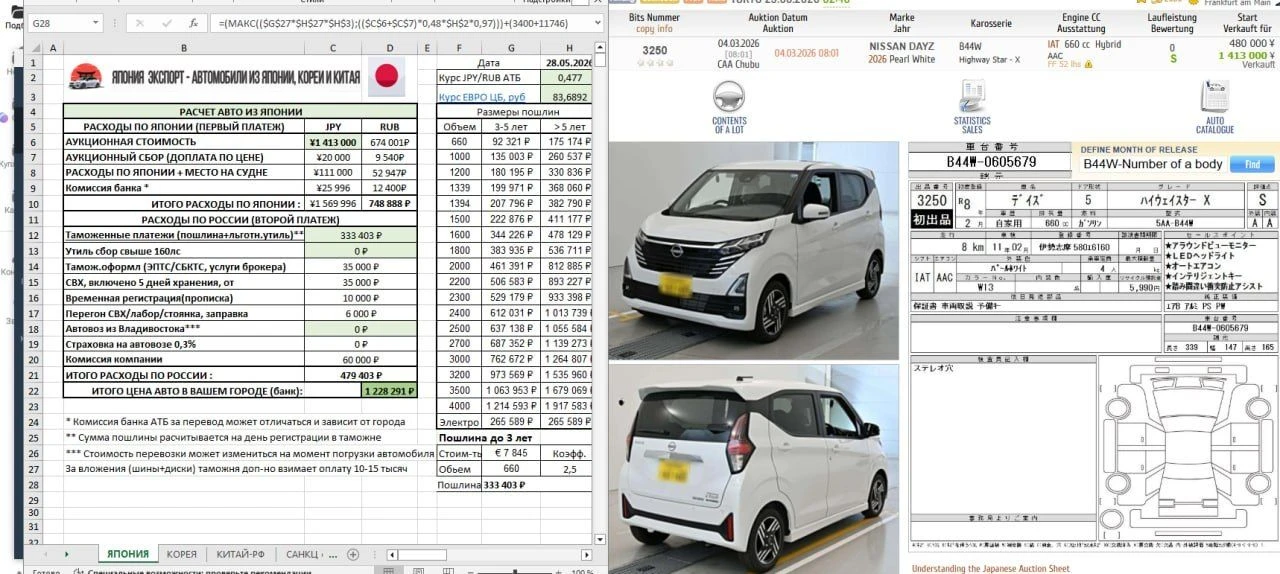
Task: Click the cancel X in formula bar
Action: tap(140, 22)
